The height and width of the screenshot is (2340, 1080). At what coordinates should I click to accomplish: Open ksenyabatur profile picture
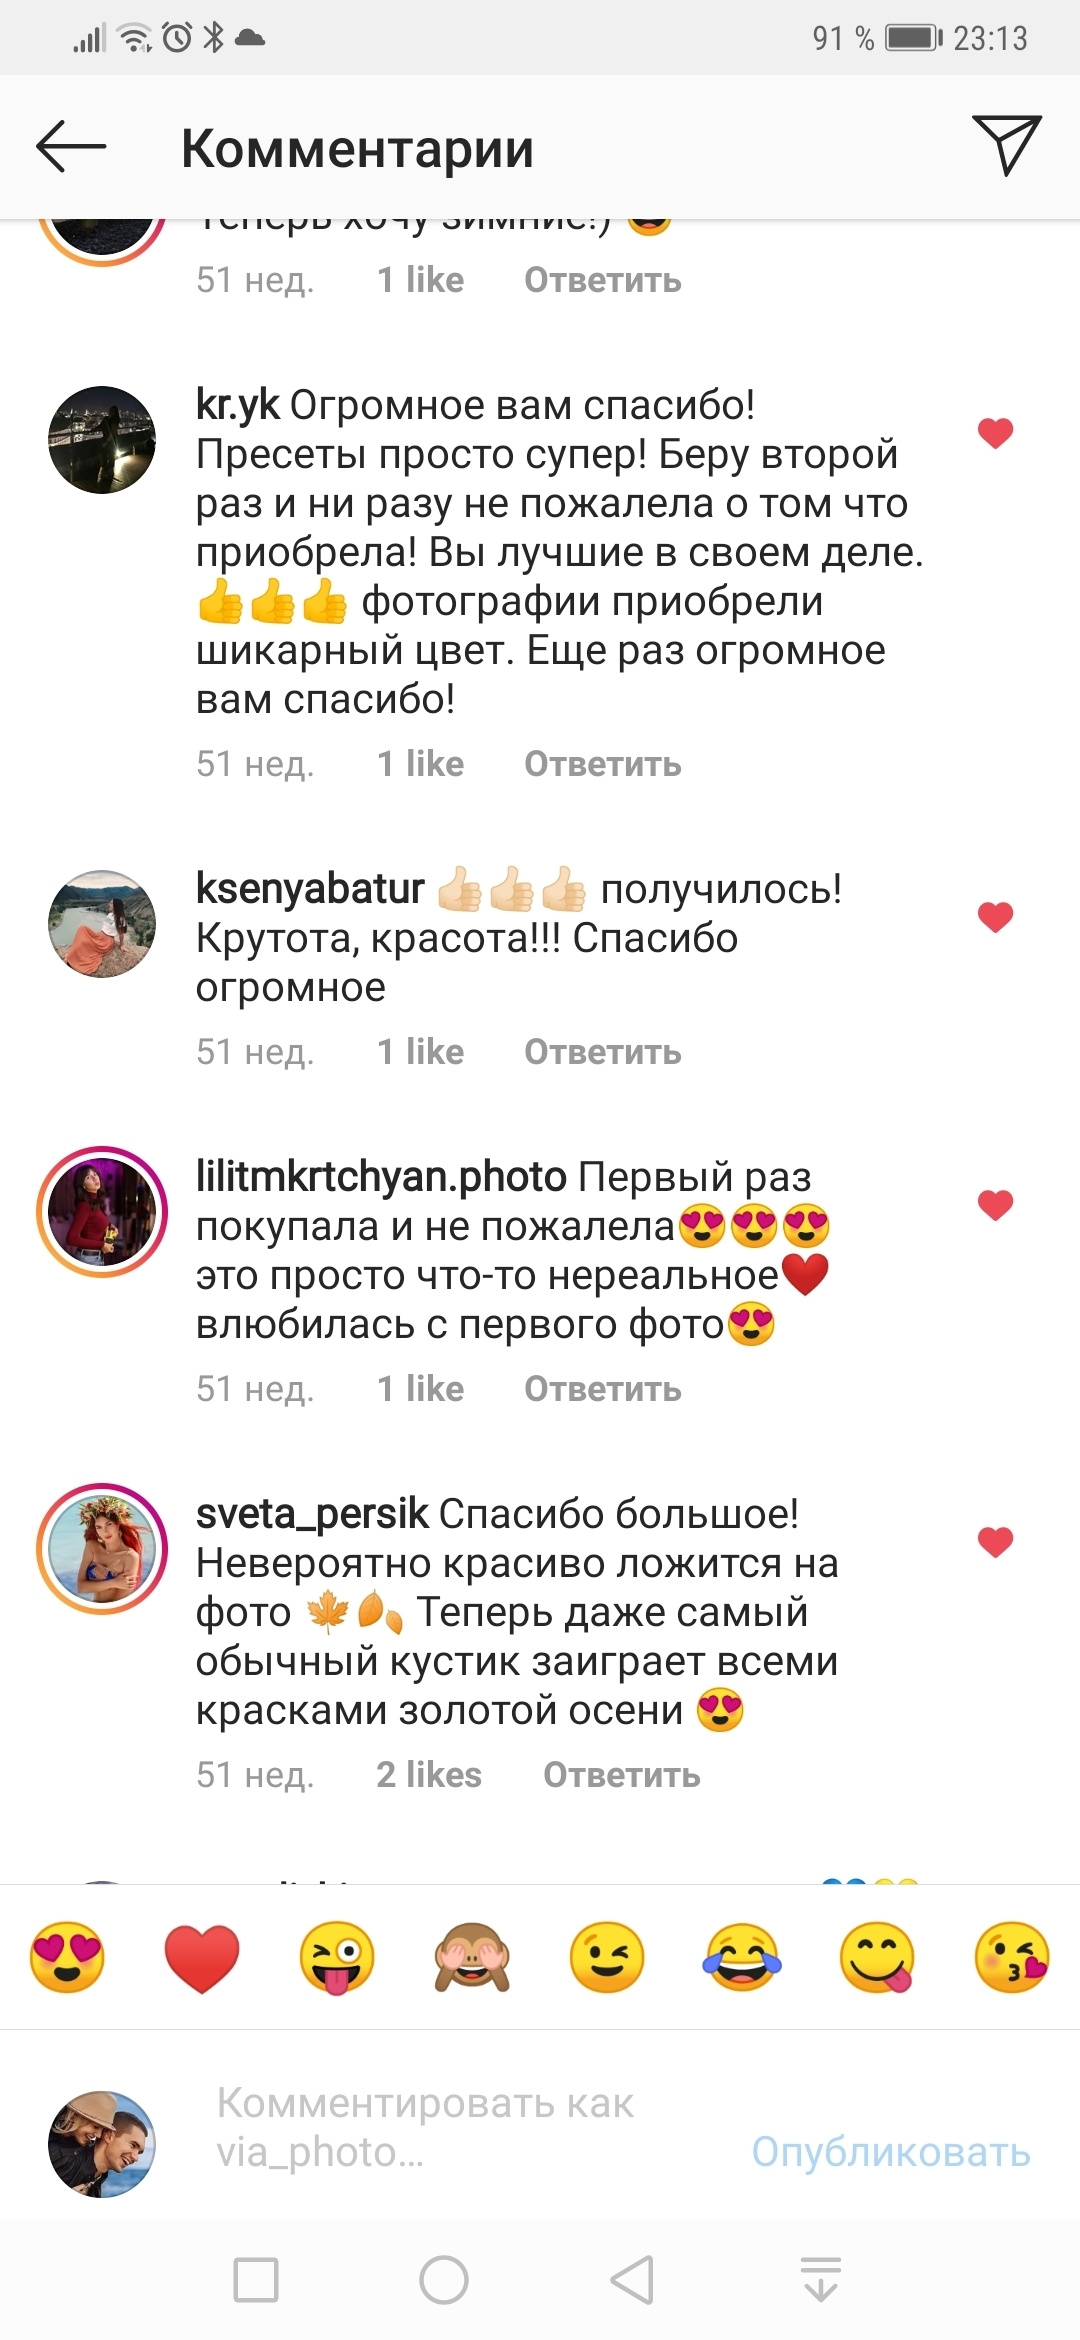click(x=102, y=923)
